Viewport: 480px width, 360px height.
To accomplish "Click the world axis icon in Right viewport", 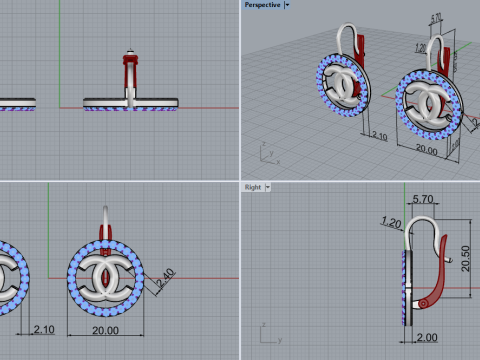I will (x=271, y=333).
